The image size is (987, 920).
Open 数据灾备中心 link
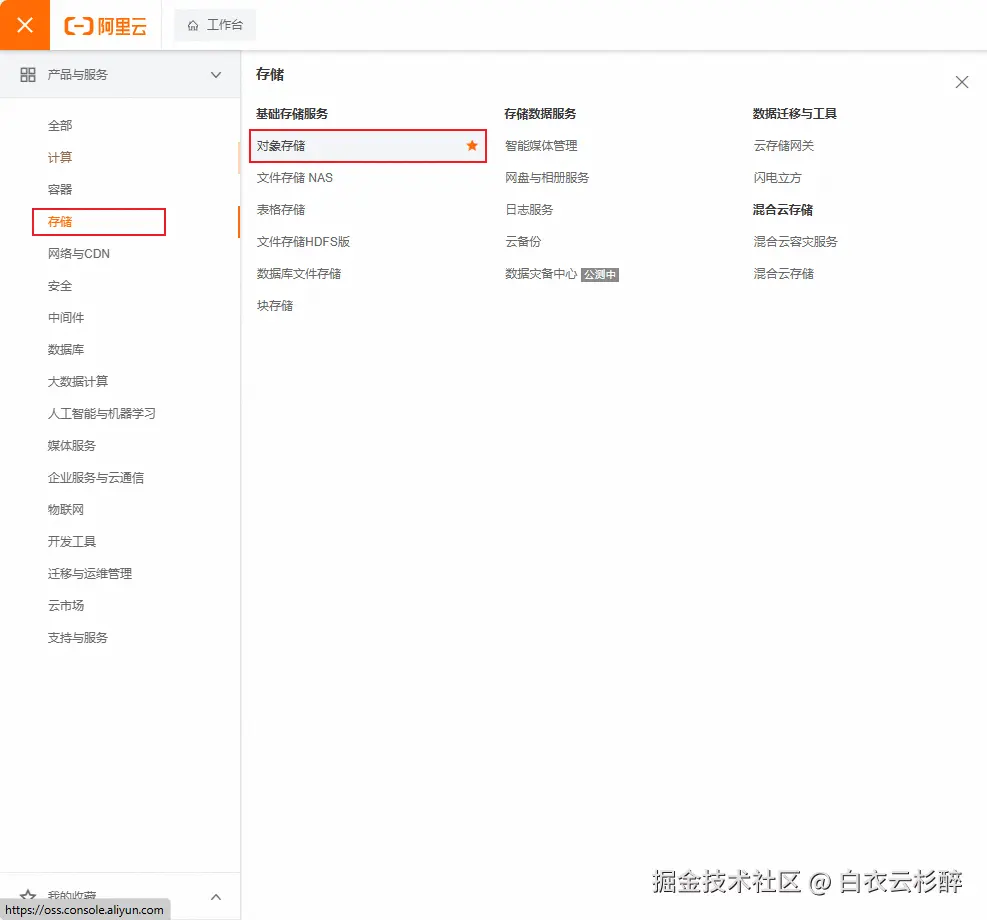pyautogui.click(x=541, y=274)
